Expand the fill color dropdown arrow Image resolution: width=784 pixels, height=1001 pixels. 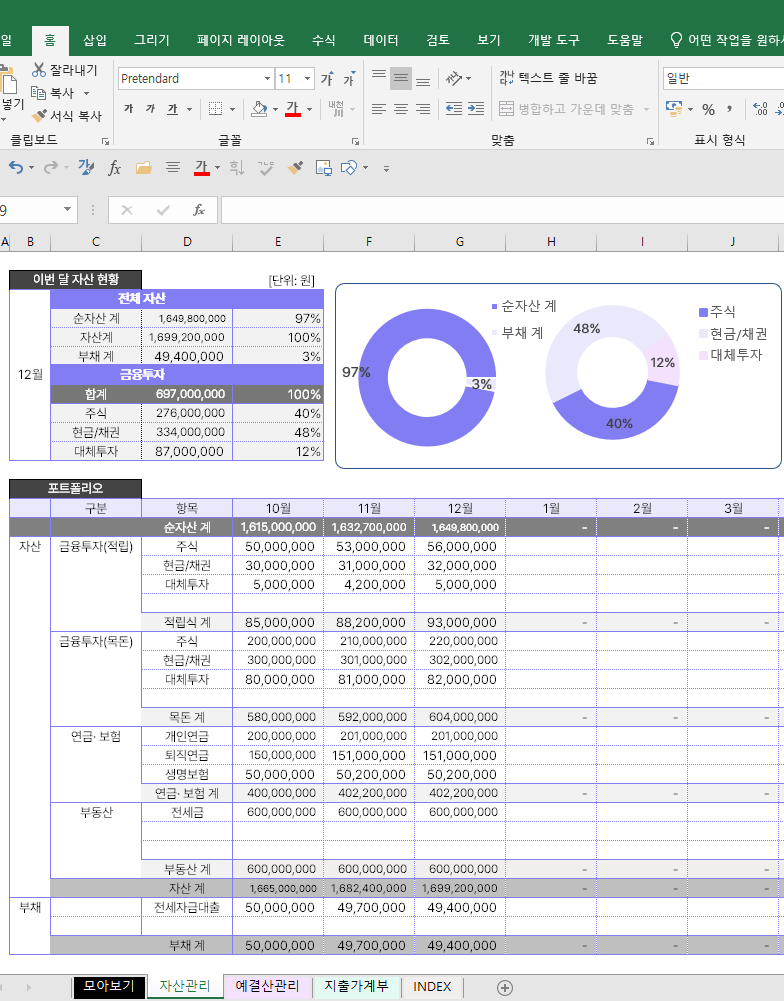coord(275,109)
